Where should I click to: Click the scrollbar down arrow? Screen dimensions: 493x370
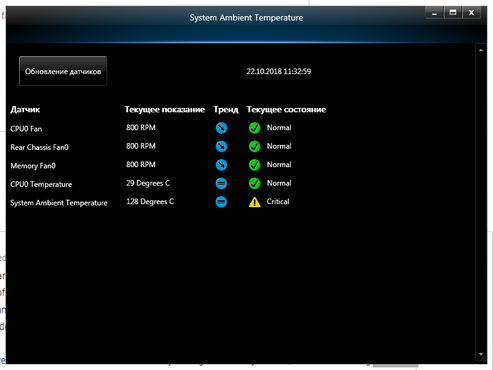[481, 354]
